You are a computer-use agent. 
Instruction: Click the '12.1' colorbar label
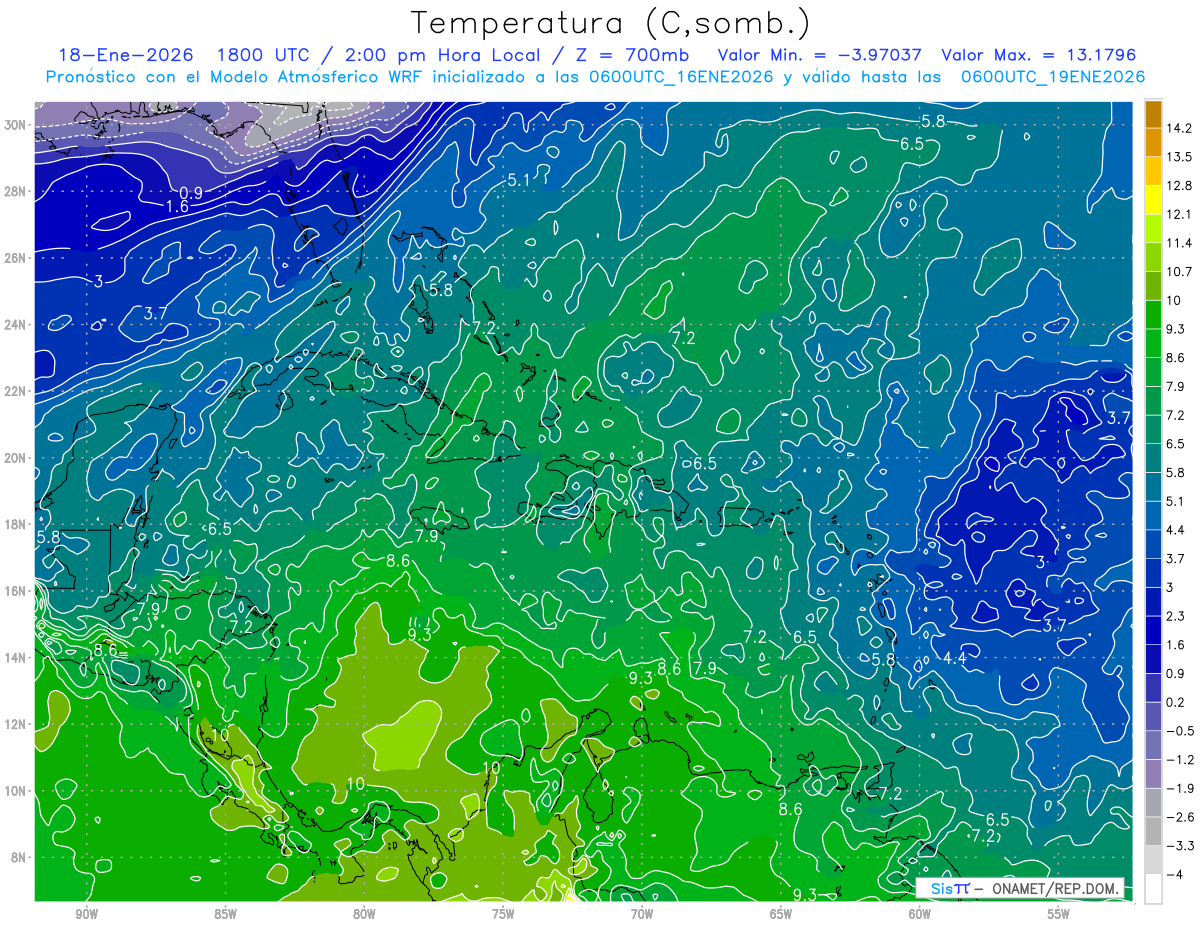pyautogui.click(x=1179, y=214)
